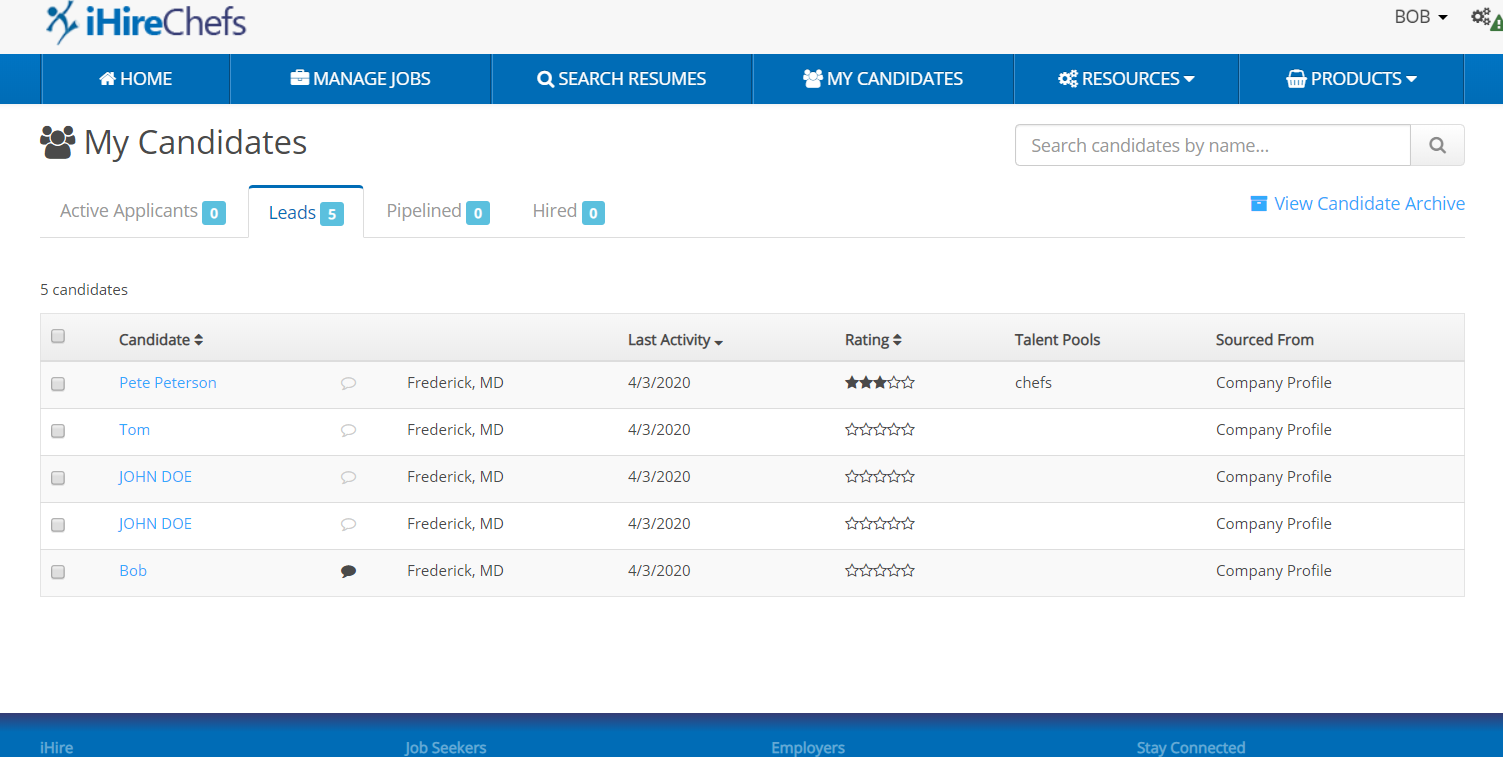Expand the Products menu

click(1351, 79)
